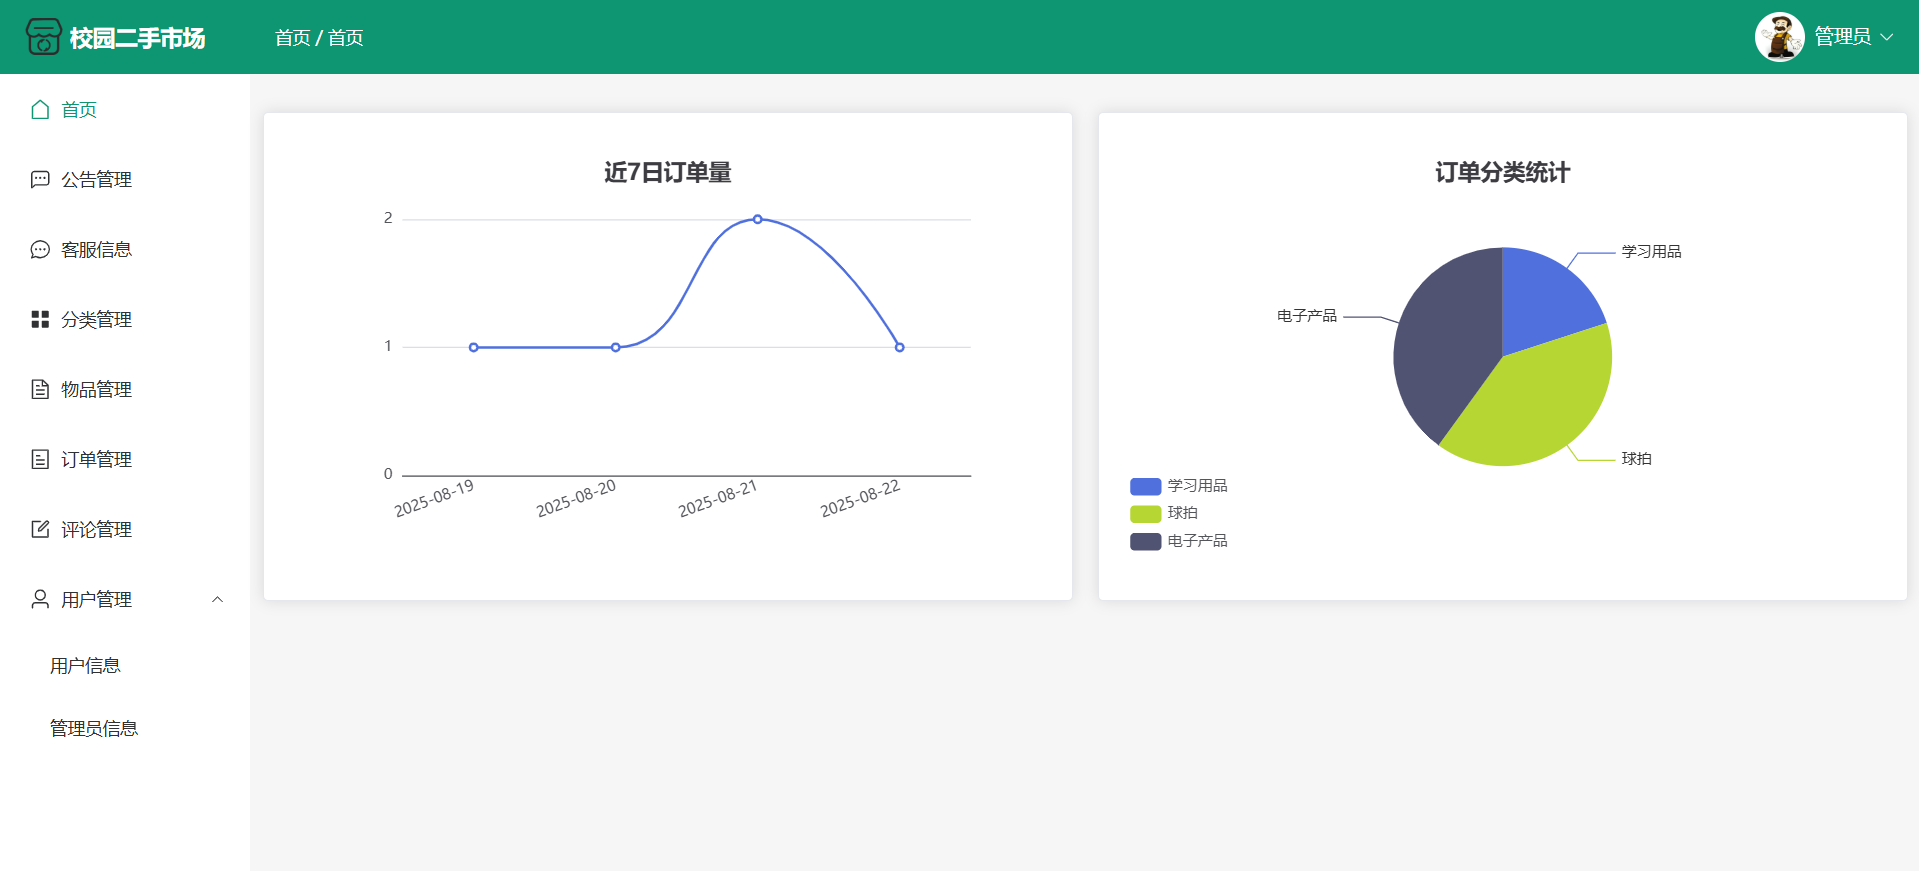Toggle the 学习用品 legend blue swatch
Image resolution: width=1919 pixels, height=871 pixels.
pos(1145,486)
